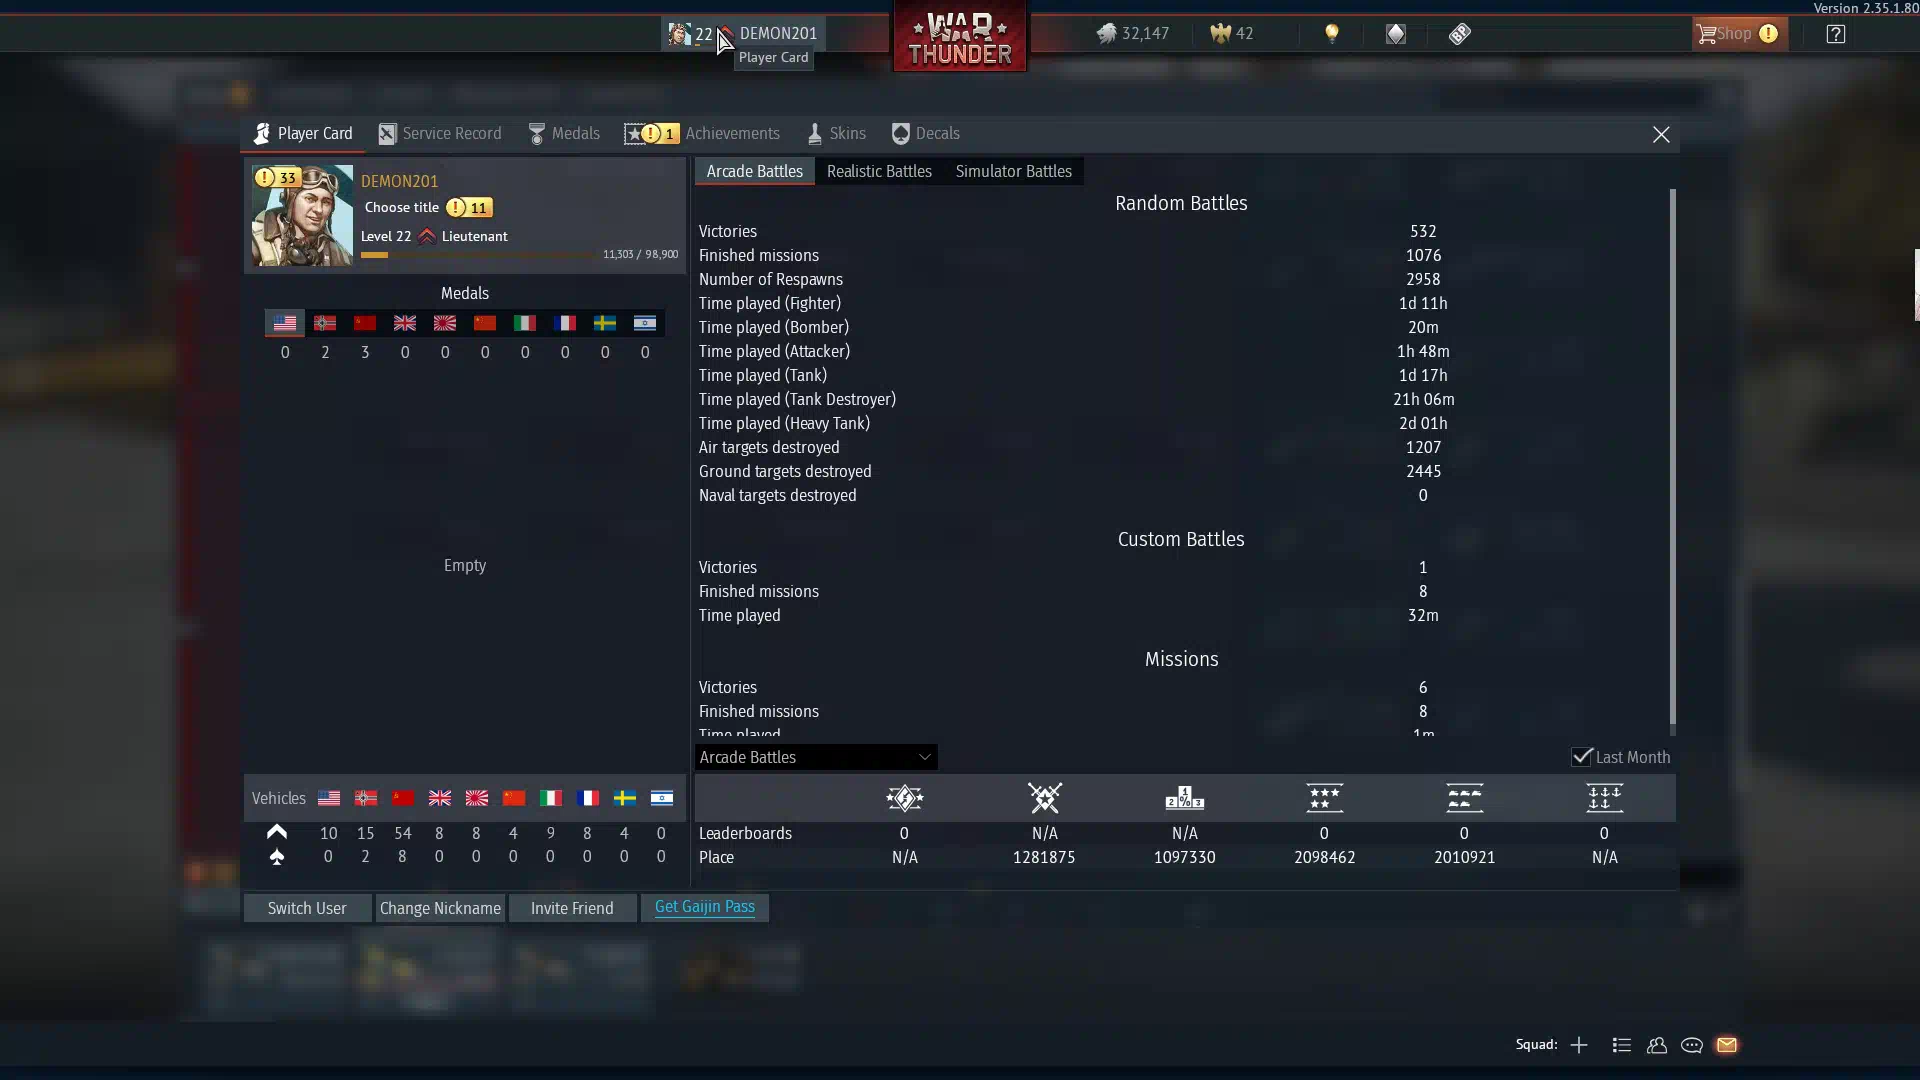Viewport: 1920px width, 1080px height.
Task: Open the Get Gaijin Pass link
Action: pos(705,907)
